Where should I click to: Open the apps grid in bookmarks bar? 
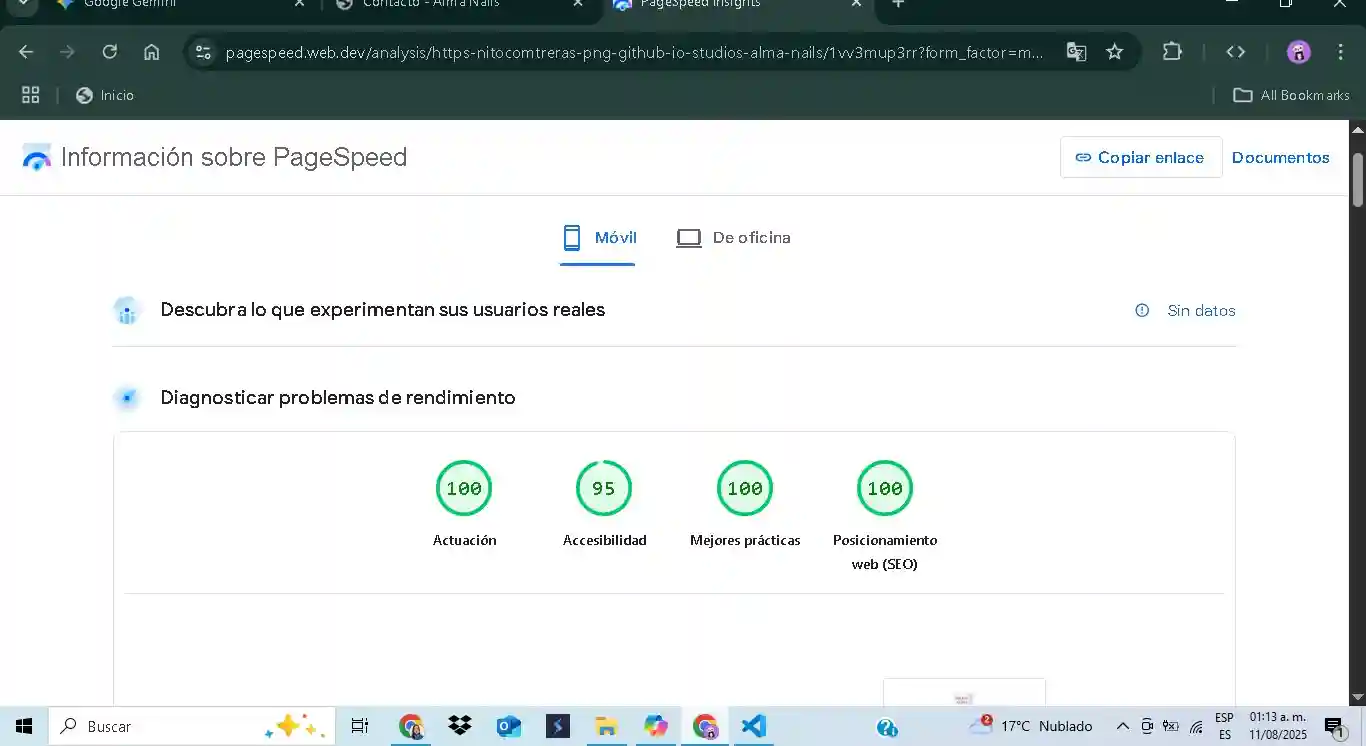click(31, 95)
